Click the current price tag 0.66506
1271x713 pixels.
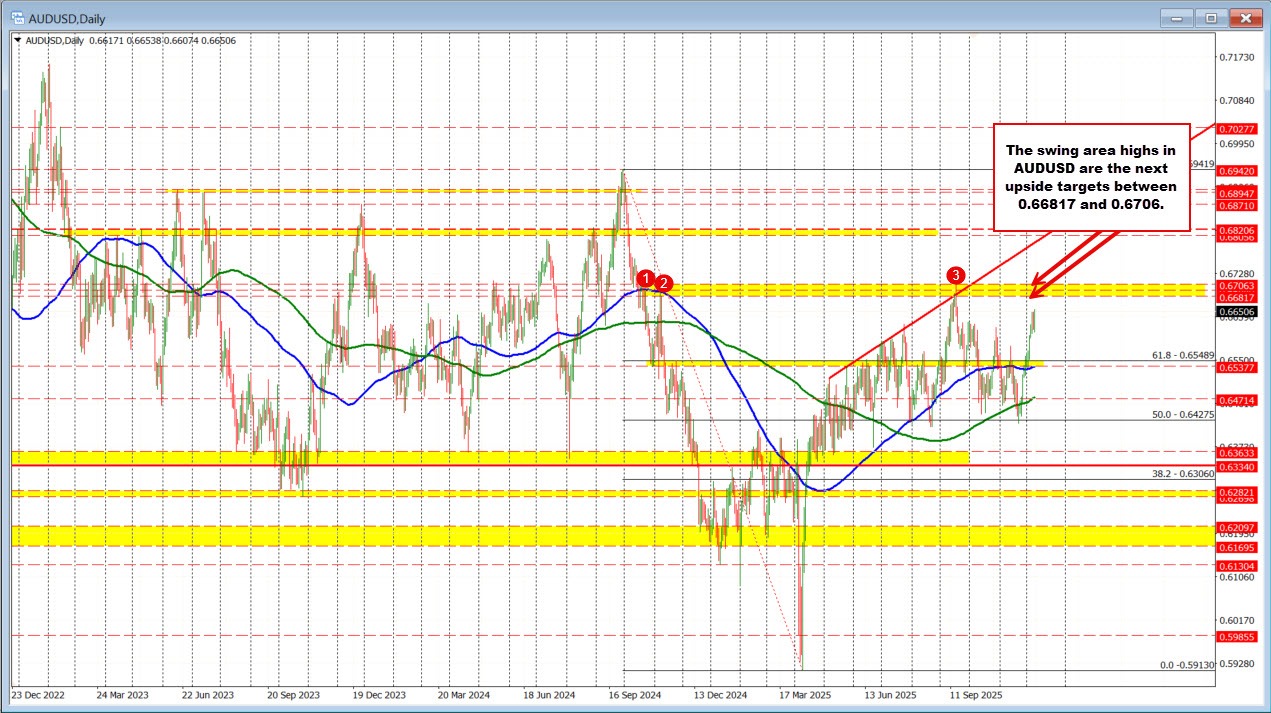click(x=1235, y=311)
